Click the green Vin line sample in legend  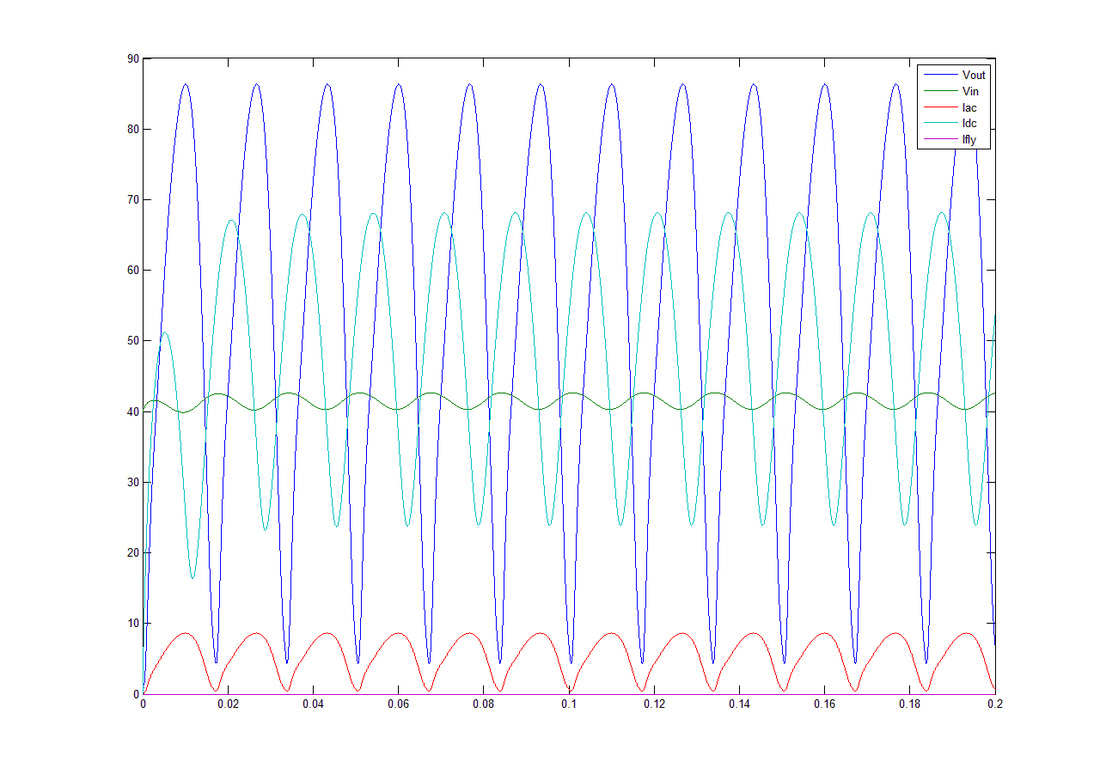[x=941, y=91]
